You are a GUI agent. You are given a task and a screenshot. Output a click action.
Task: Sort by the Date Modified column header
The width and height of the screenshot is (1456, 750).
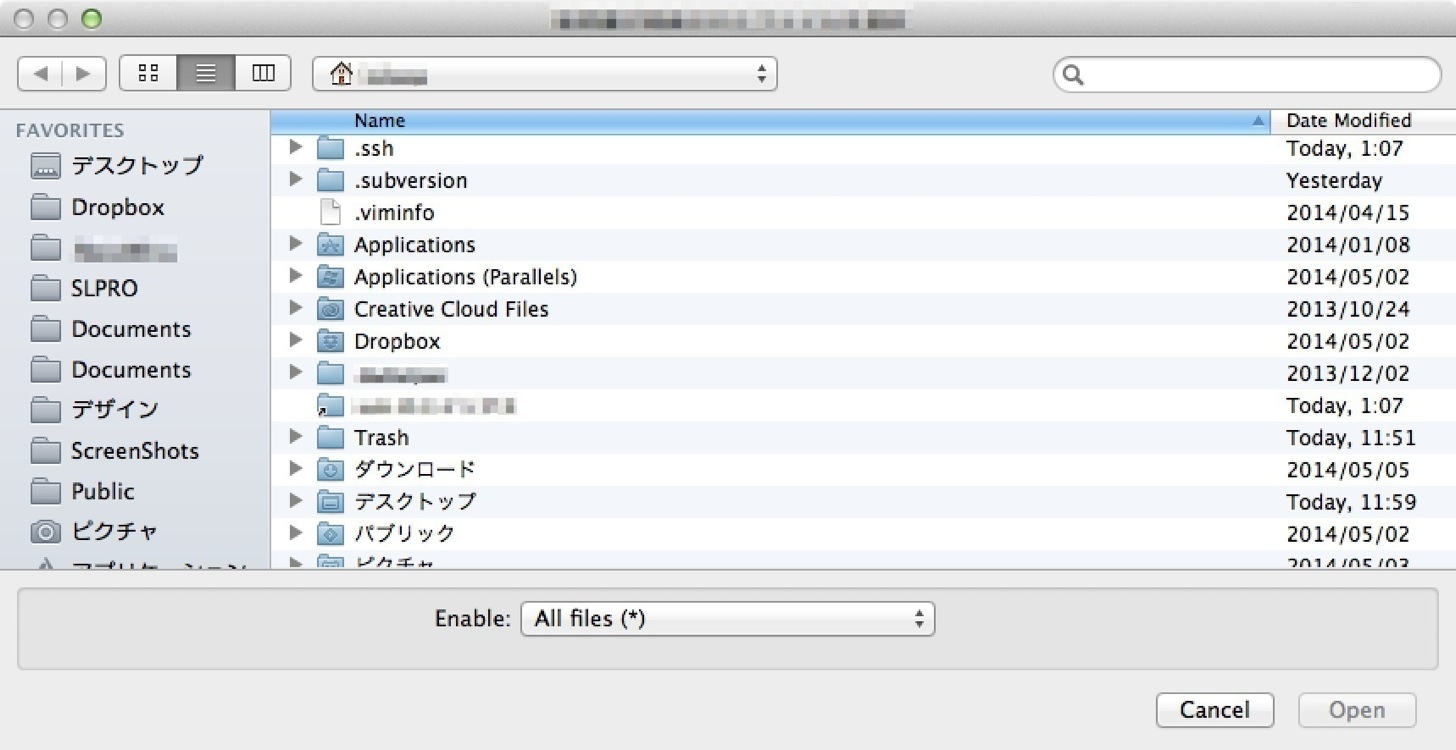[x=1363, y=121]
